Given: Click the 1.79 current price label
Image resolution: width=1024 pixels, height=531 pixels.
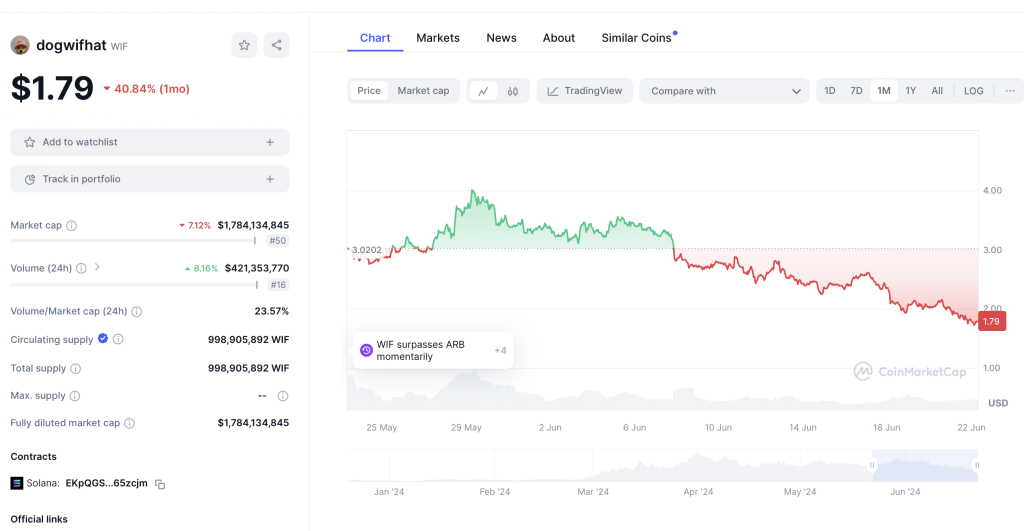Looking at the screenshot, I should point(991,321).
